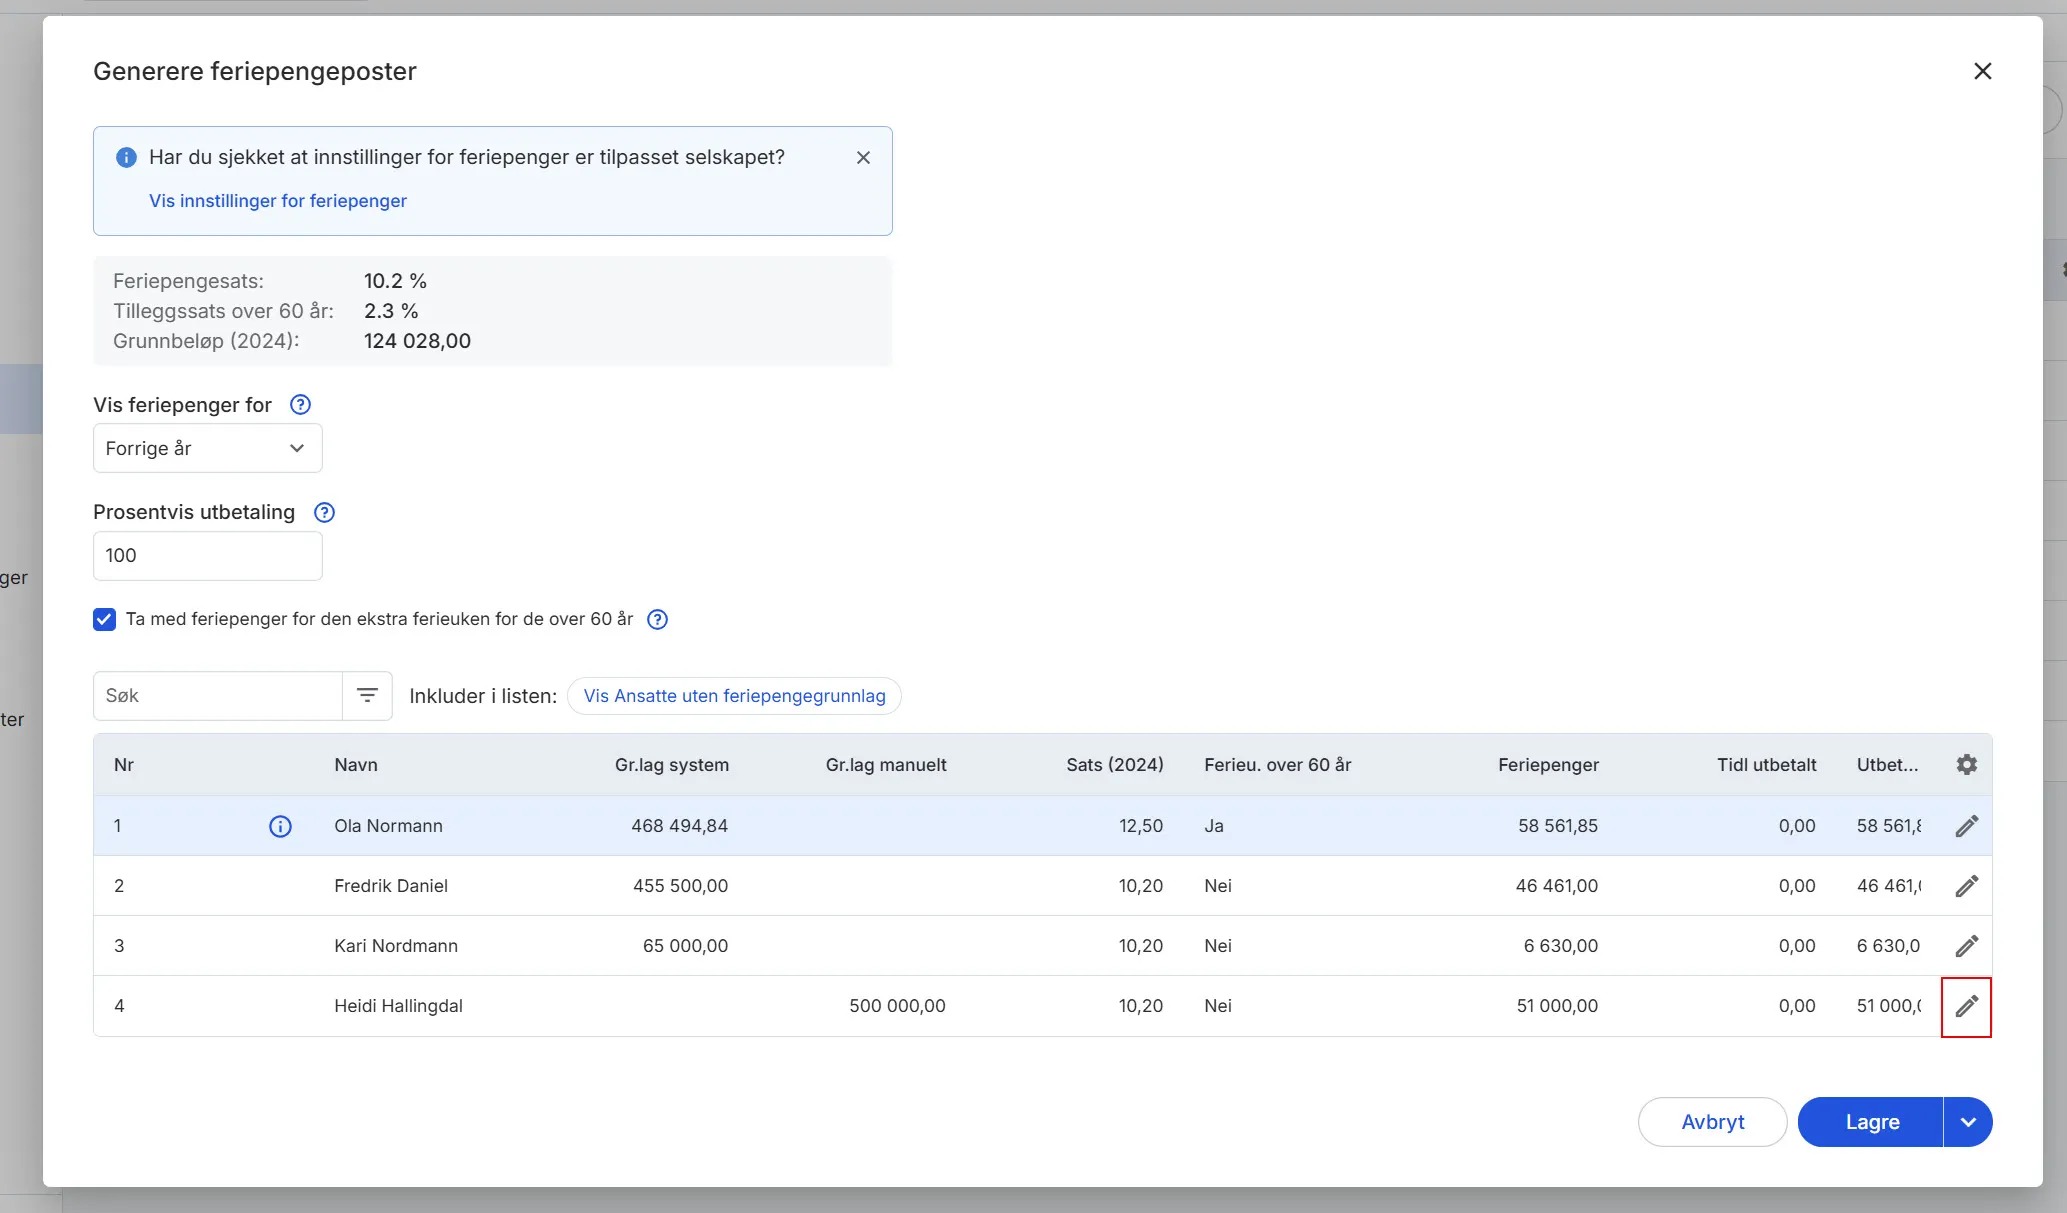Image resolution: width=2067 pixels, height=1213 pixels.
Task: Click the filter icon next to search
Action: click(367, 696)
